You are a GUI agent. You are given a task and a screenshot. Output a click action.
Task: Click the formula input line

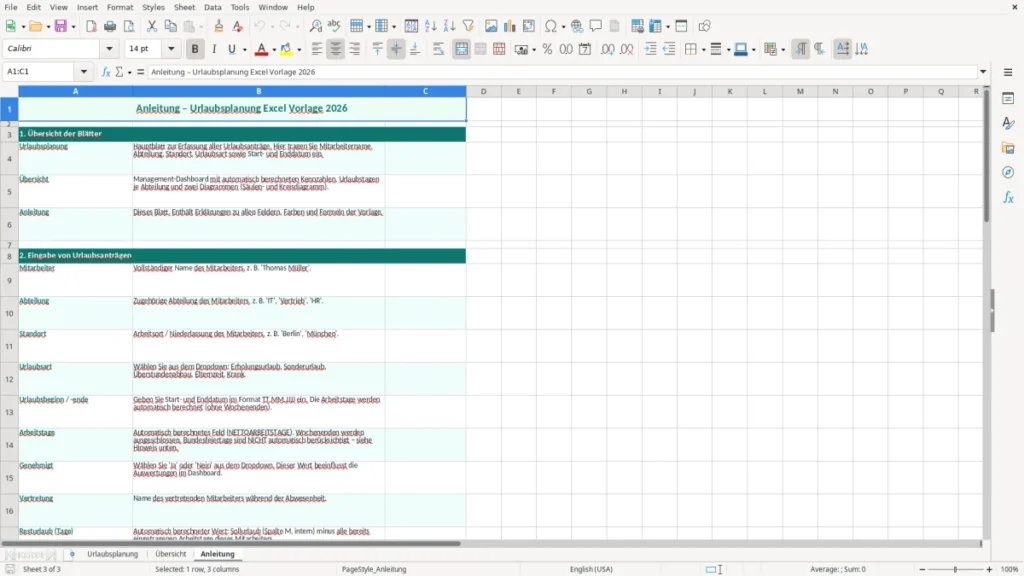tap(562, 72)
